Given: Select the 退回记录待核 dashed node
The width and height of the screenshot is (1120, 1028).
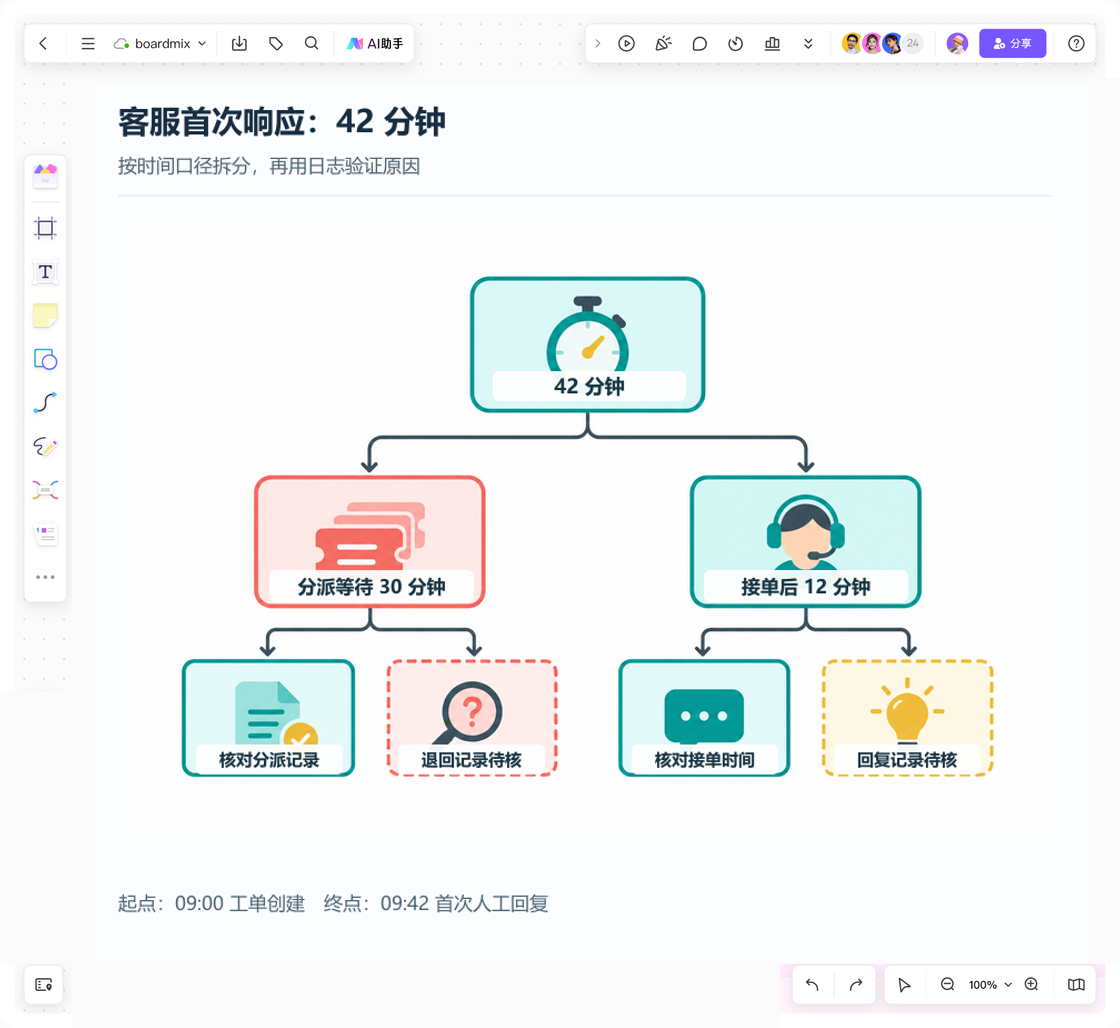Looking at the screenshot, I should (x=471, y=718).
